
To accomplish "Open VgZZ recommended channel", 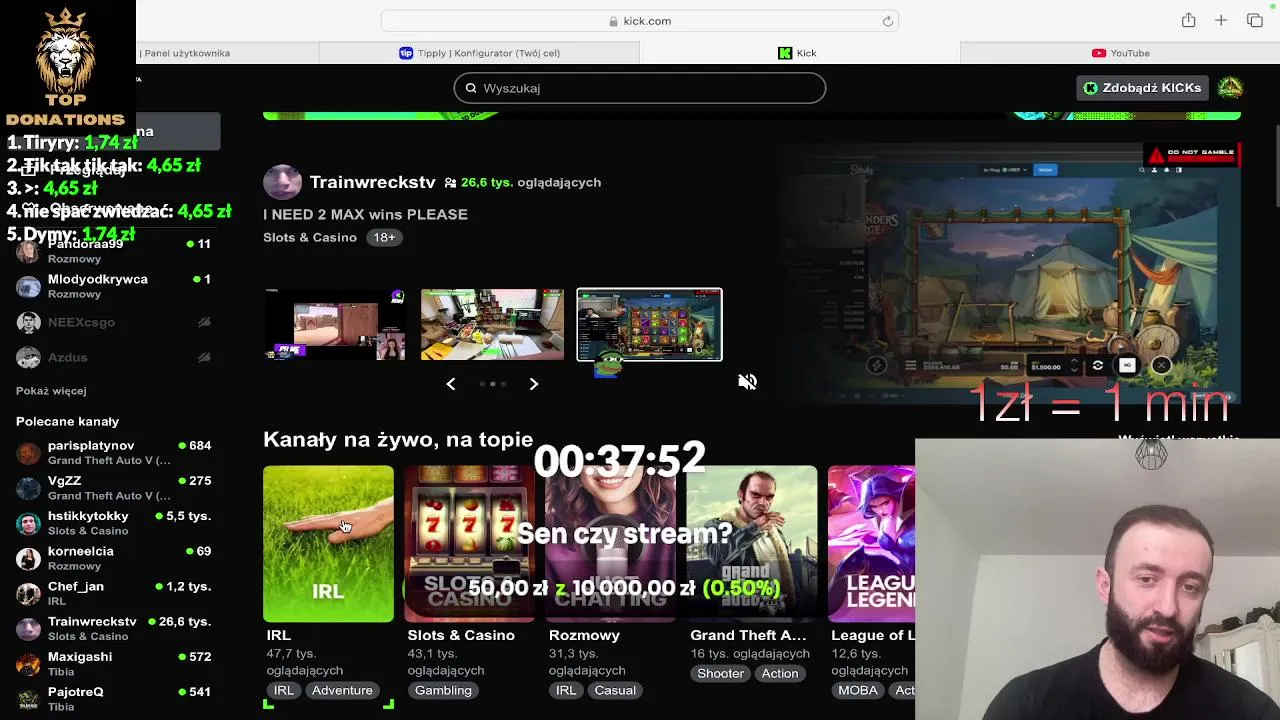I will click(x=113, y=488).
